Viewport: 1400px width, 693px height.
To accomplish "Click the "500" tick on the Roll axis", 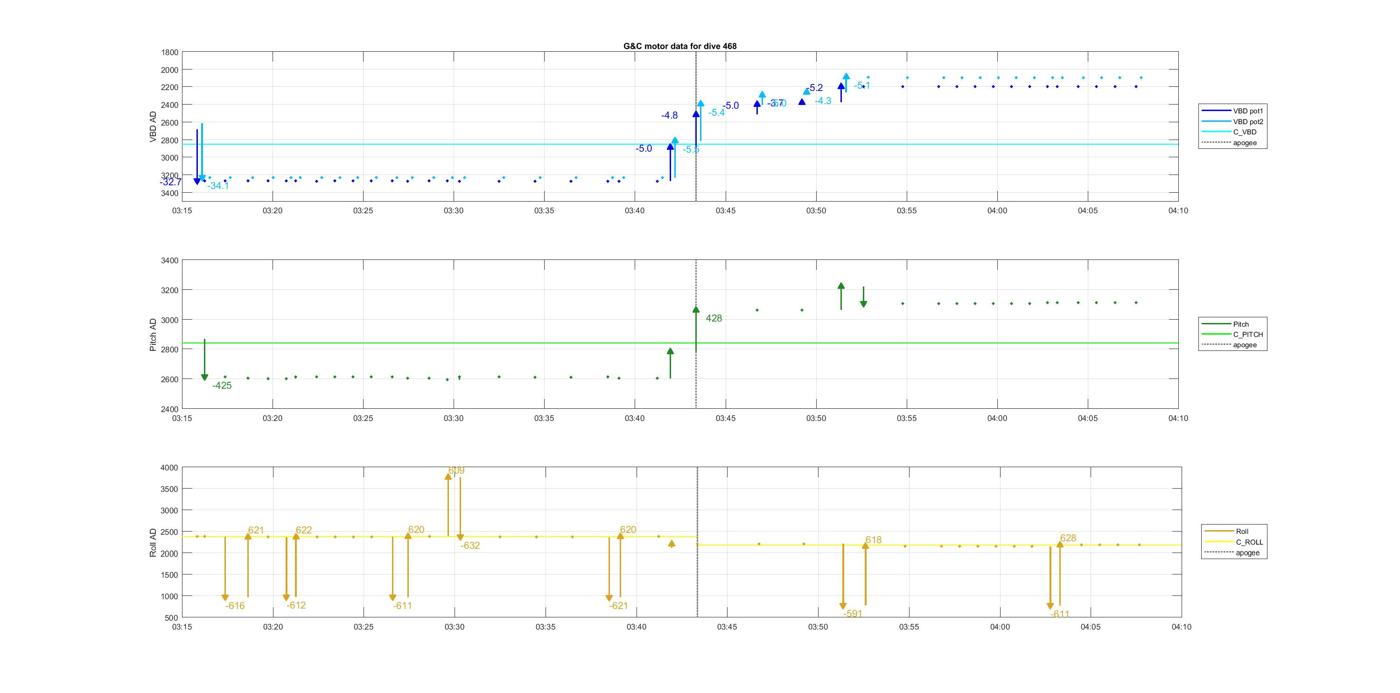I will 172,618.
